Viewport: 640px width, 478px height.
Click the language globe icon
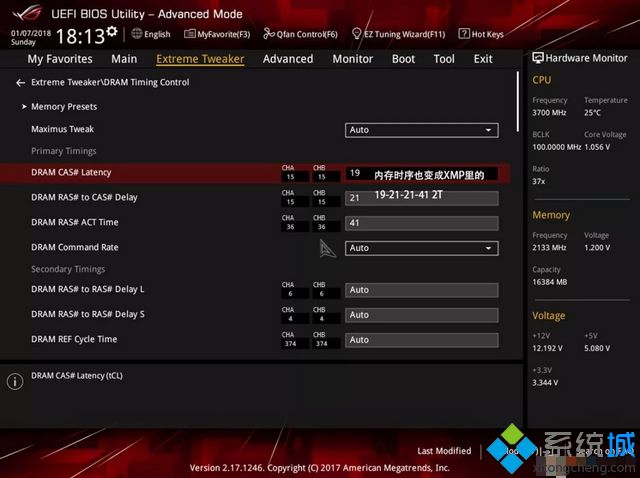137,33
